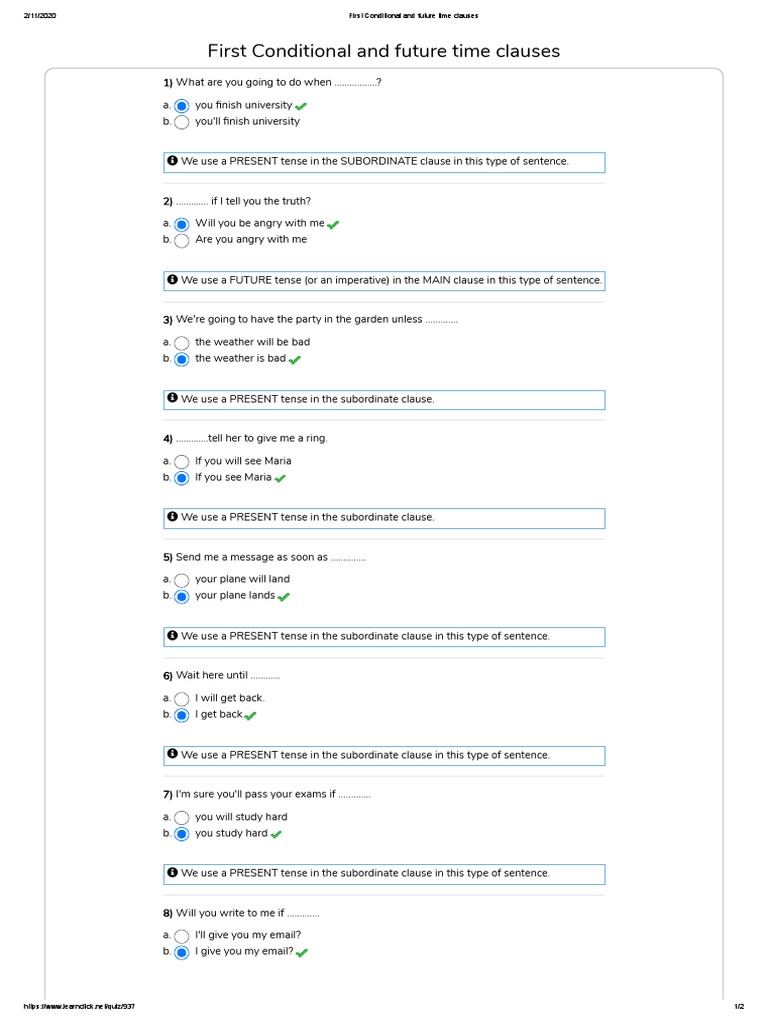
Task: Click green checkmark next to "Will you be angry with me"
Action: [333, 225]
